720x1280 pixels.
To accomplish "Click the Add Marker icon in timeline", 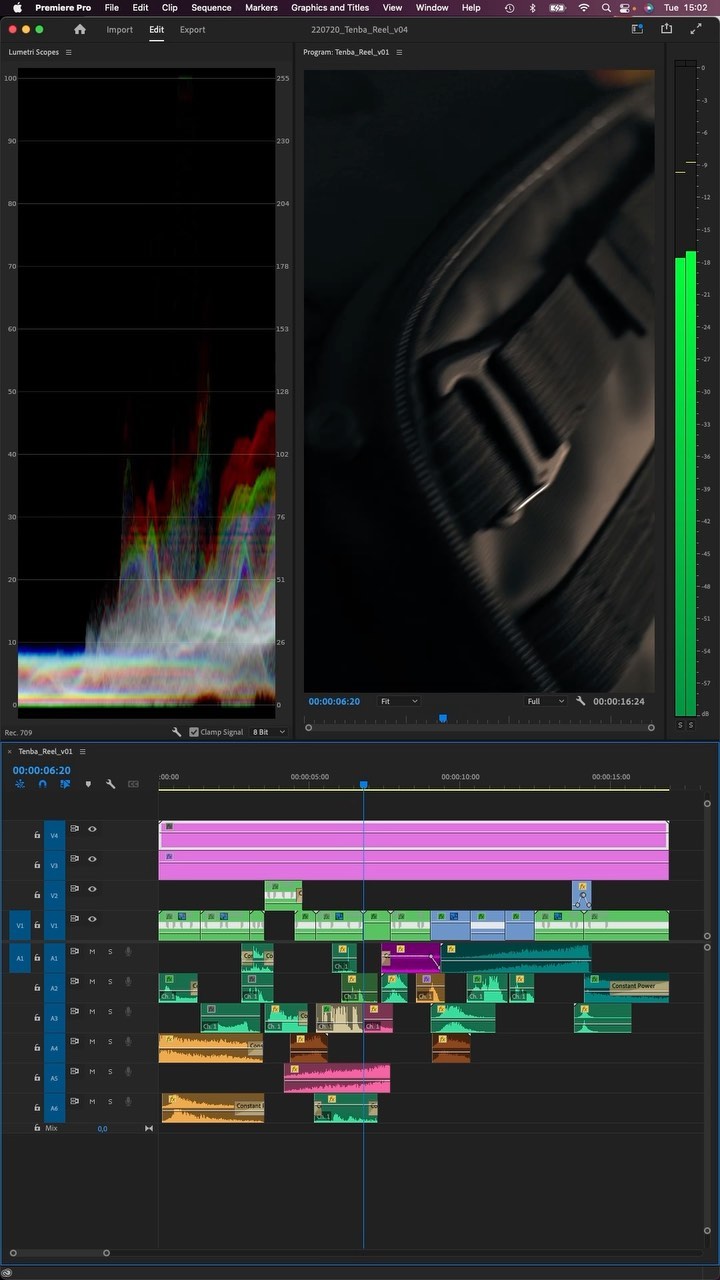I will click(88, 784).
